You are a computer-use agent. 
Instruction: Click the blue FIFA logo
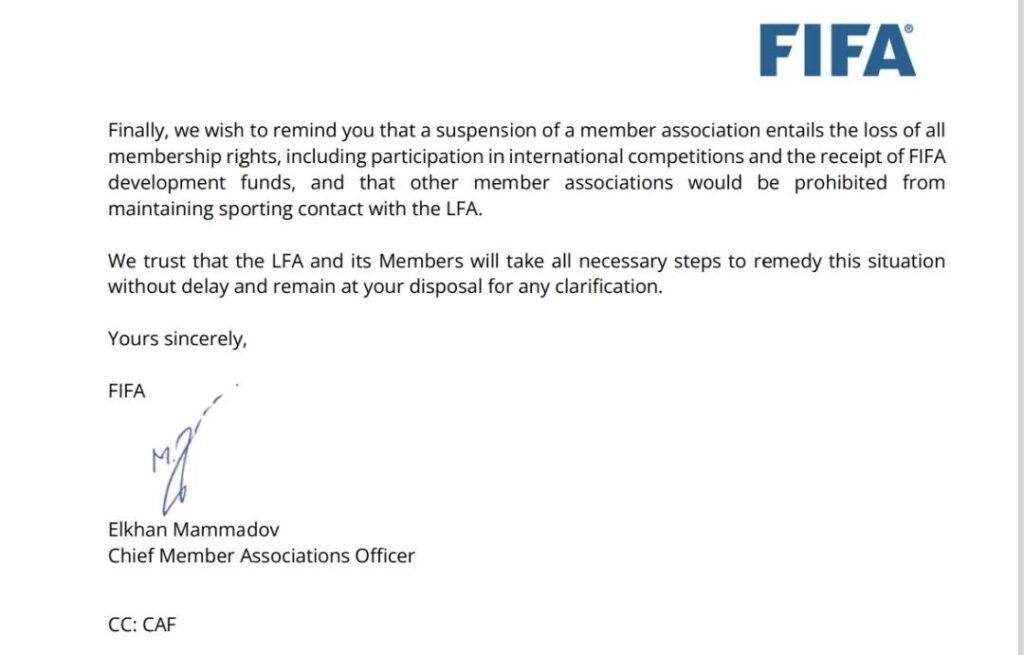[836, 51]
